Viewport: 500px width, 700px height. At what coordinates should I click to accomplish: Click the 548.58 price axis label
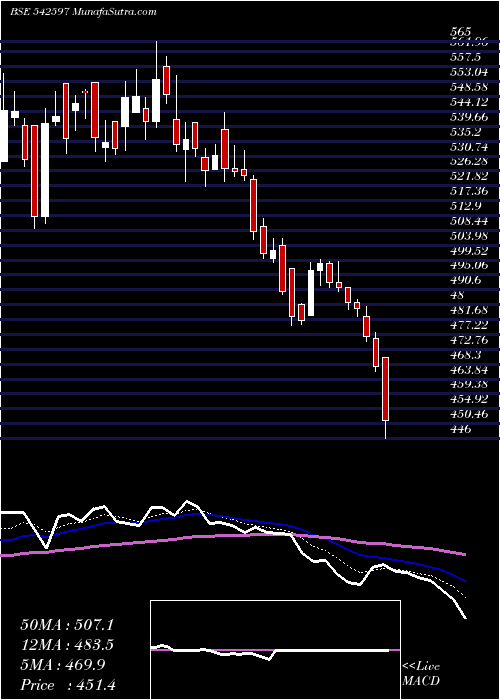click(470, 87)
